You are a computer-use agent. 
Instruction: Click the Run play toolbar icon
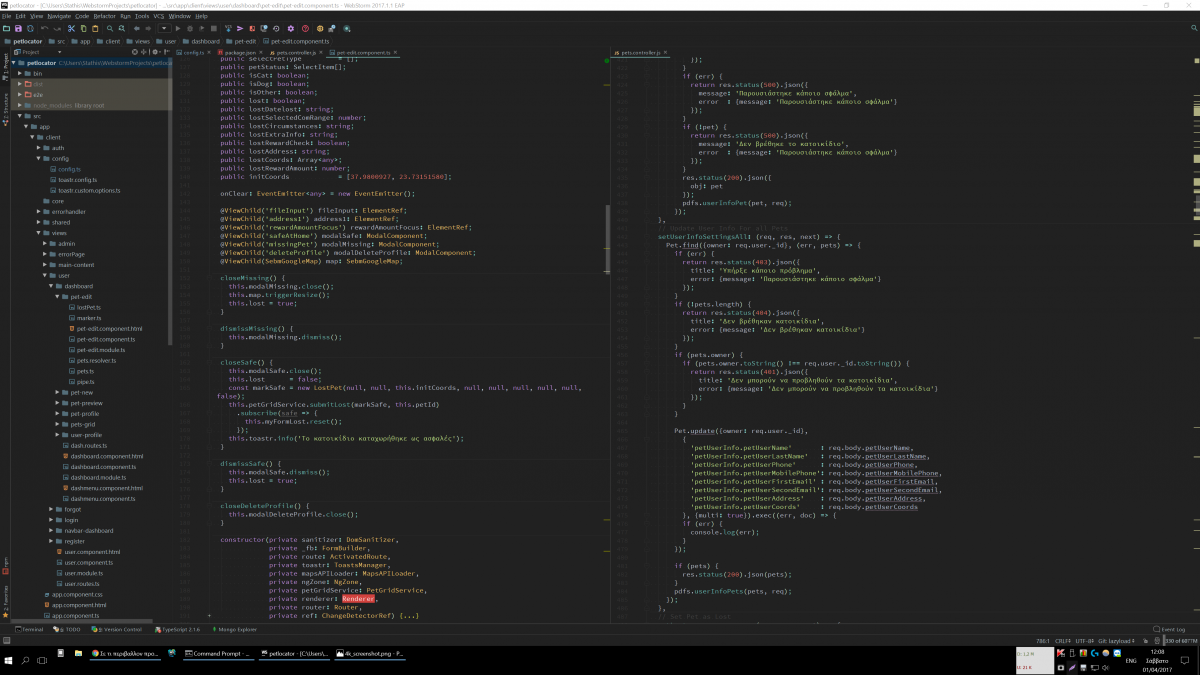pos(179,28)
